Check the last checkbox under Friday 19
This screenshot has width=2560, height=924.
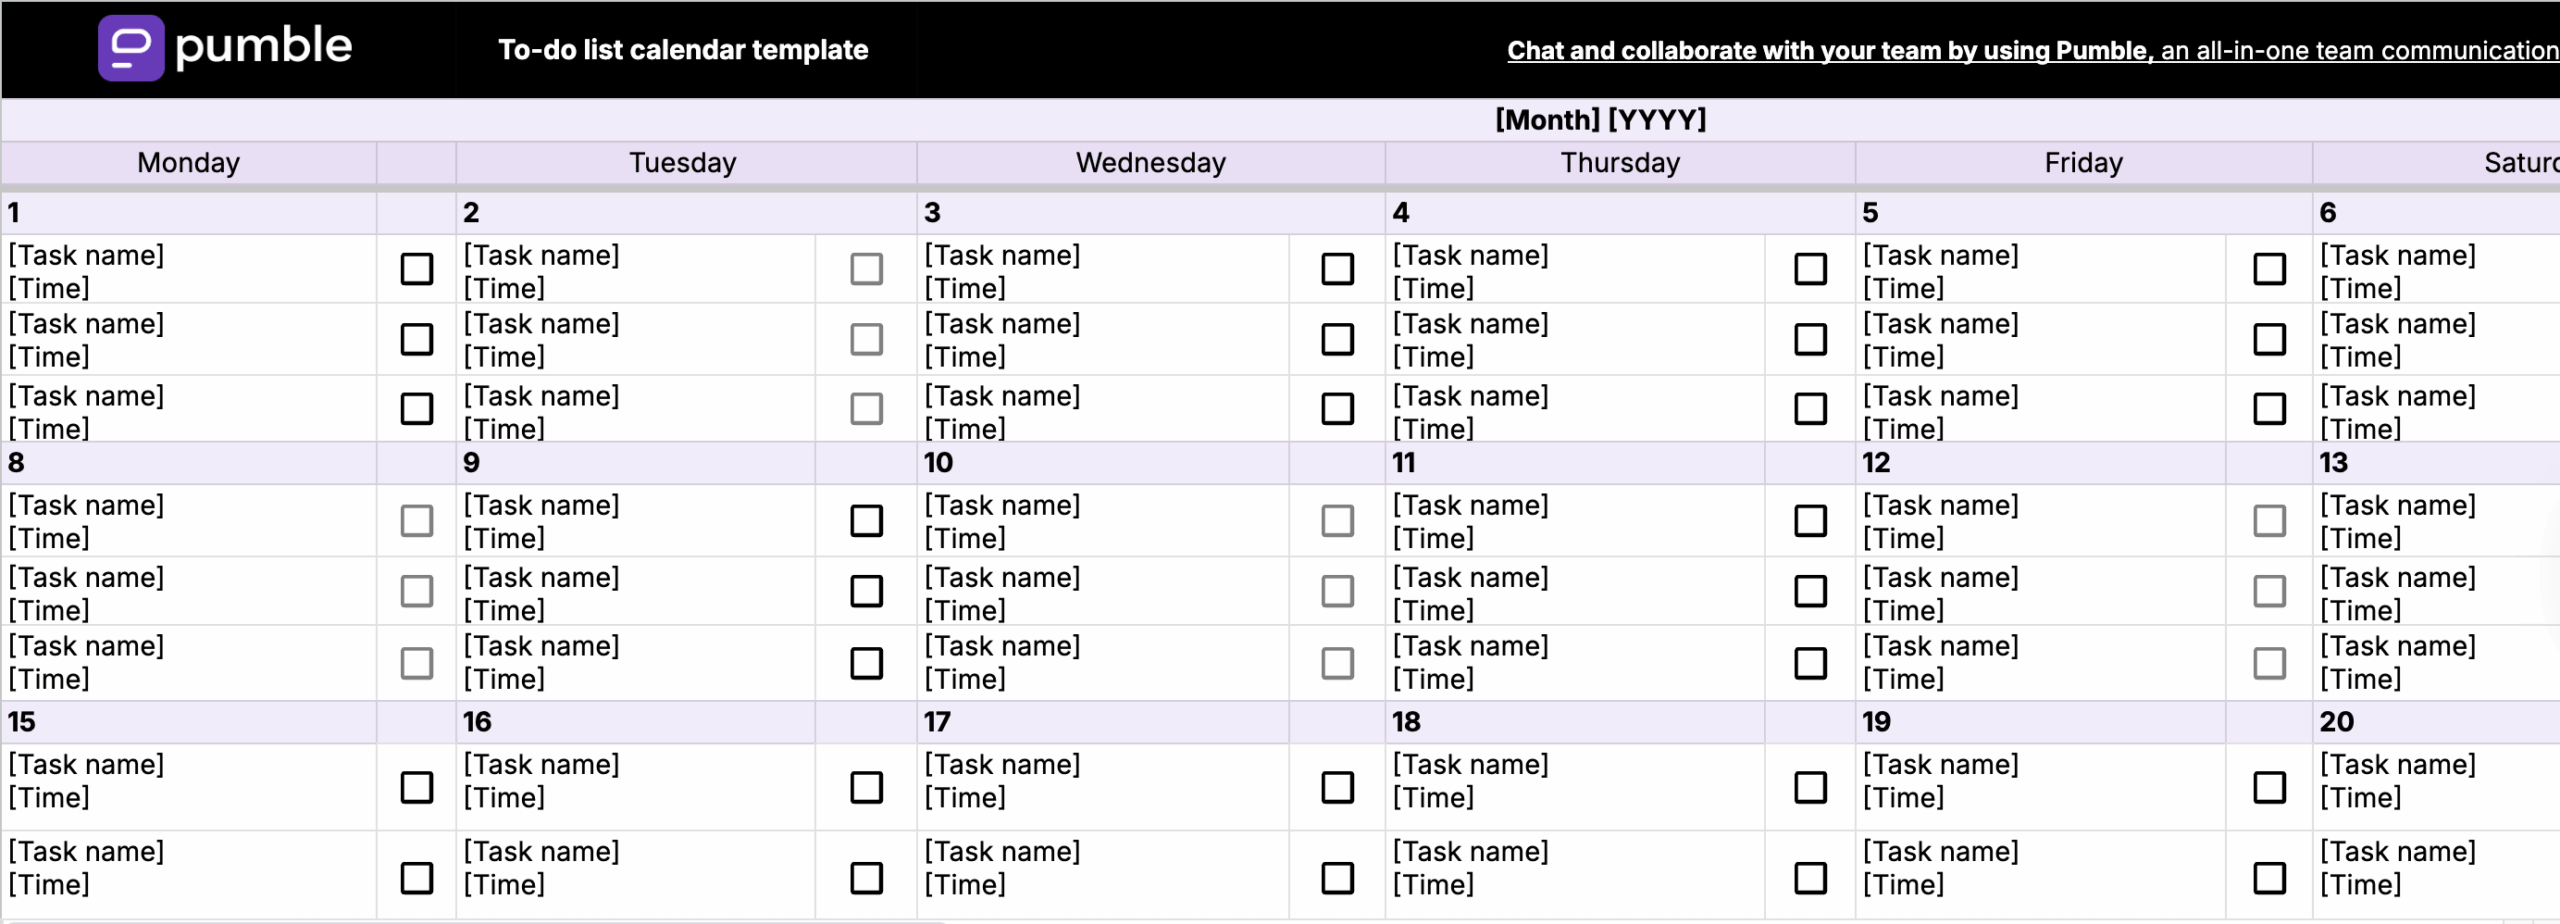pos(2270,873)
